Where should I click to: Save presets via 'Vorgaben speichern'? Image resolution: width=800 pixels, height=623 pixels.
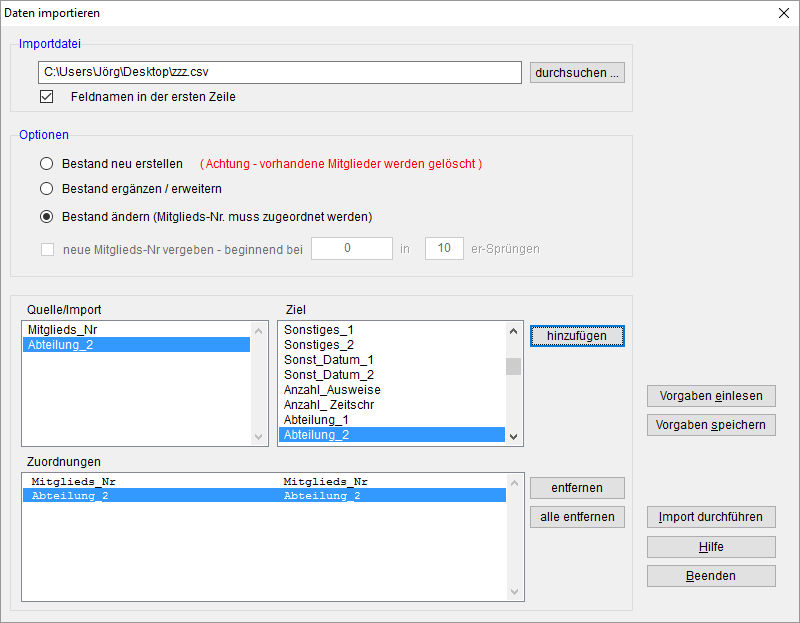711,425
